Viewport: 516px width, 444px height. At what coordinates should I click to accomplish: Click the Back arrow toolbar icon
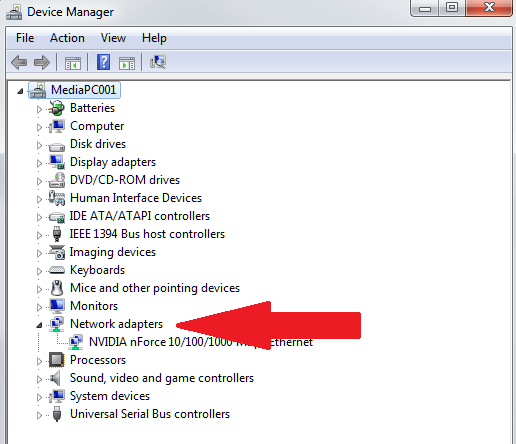[19, 62]
